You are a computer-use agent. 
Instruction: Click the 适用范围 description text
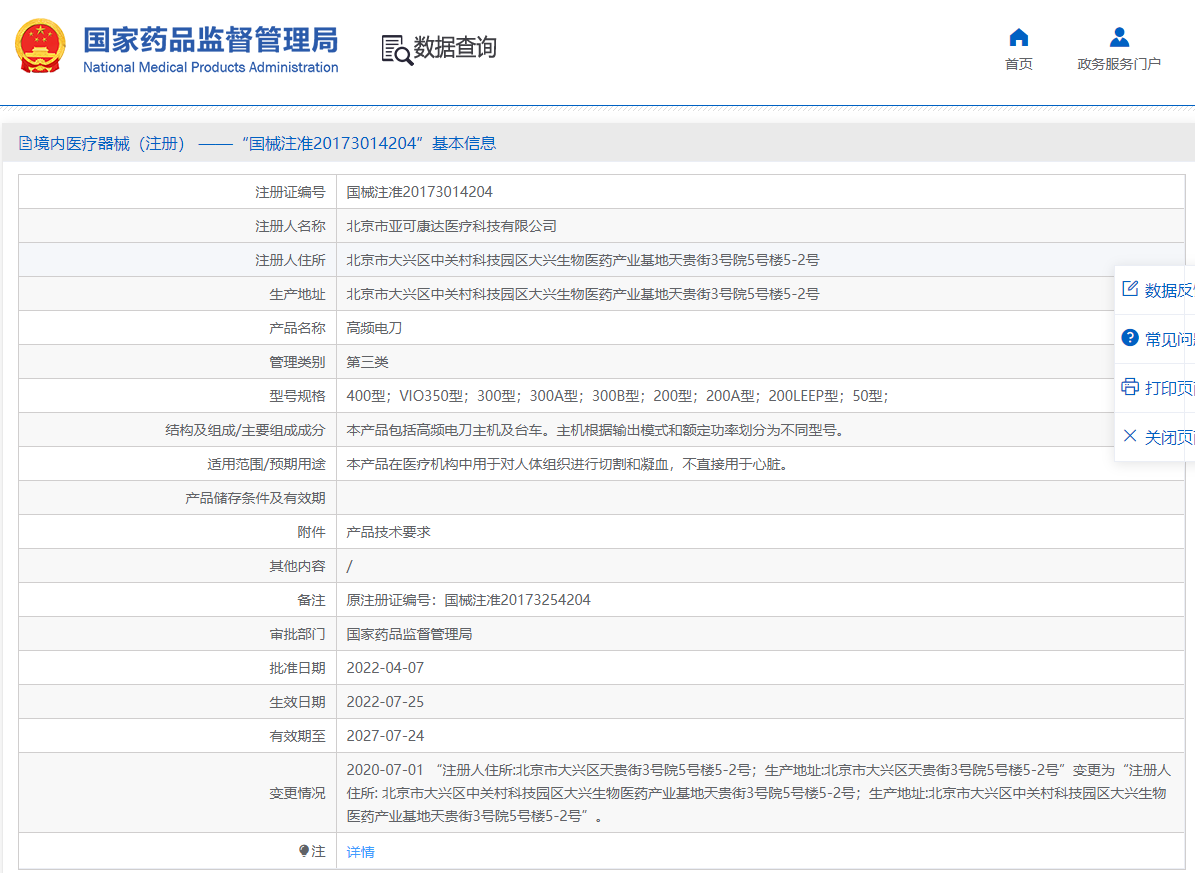[x=569, y=464]
